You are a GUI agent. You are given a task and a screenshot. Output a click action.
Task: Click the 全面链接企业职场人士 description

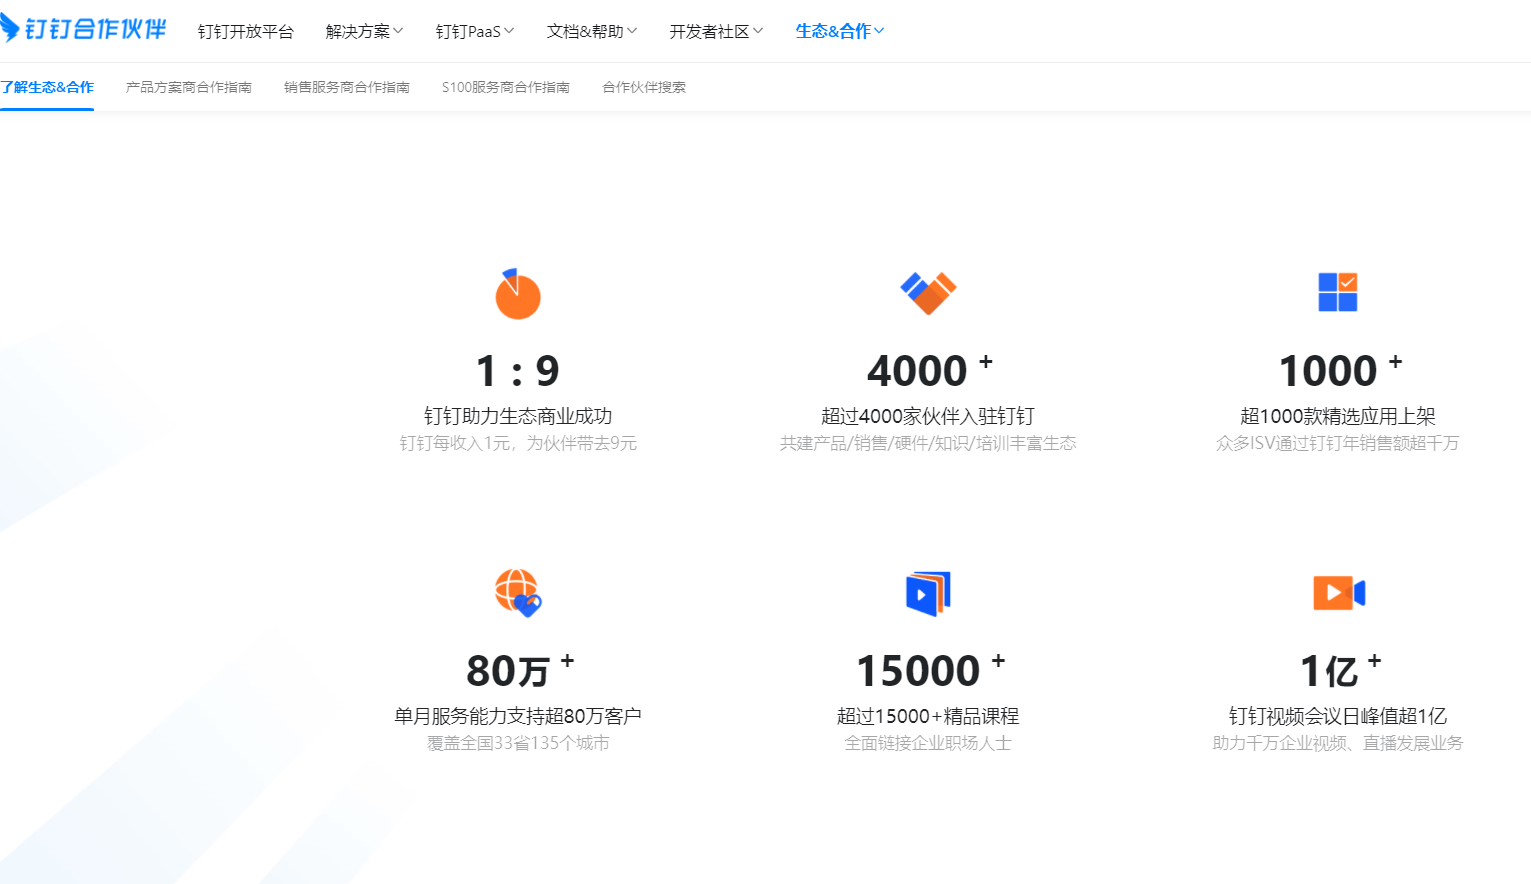[928, 743]
